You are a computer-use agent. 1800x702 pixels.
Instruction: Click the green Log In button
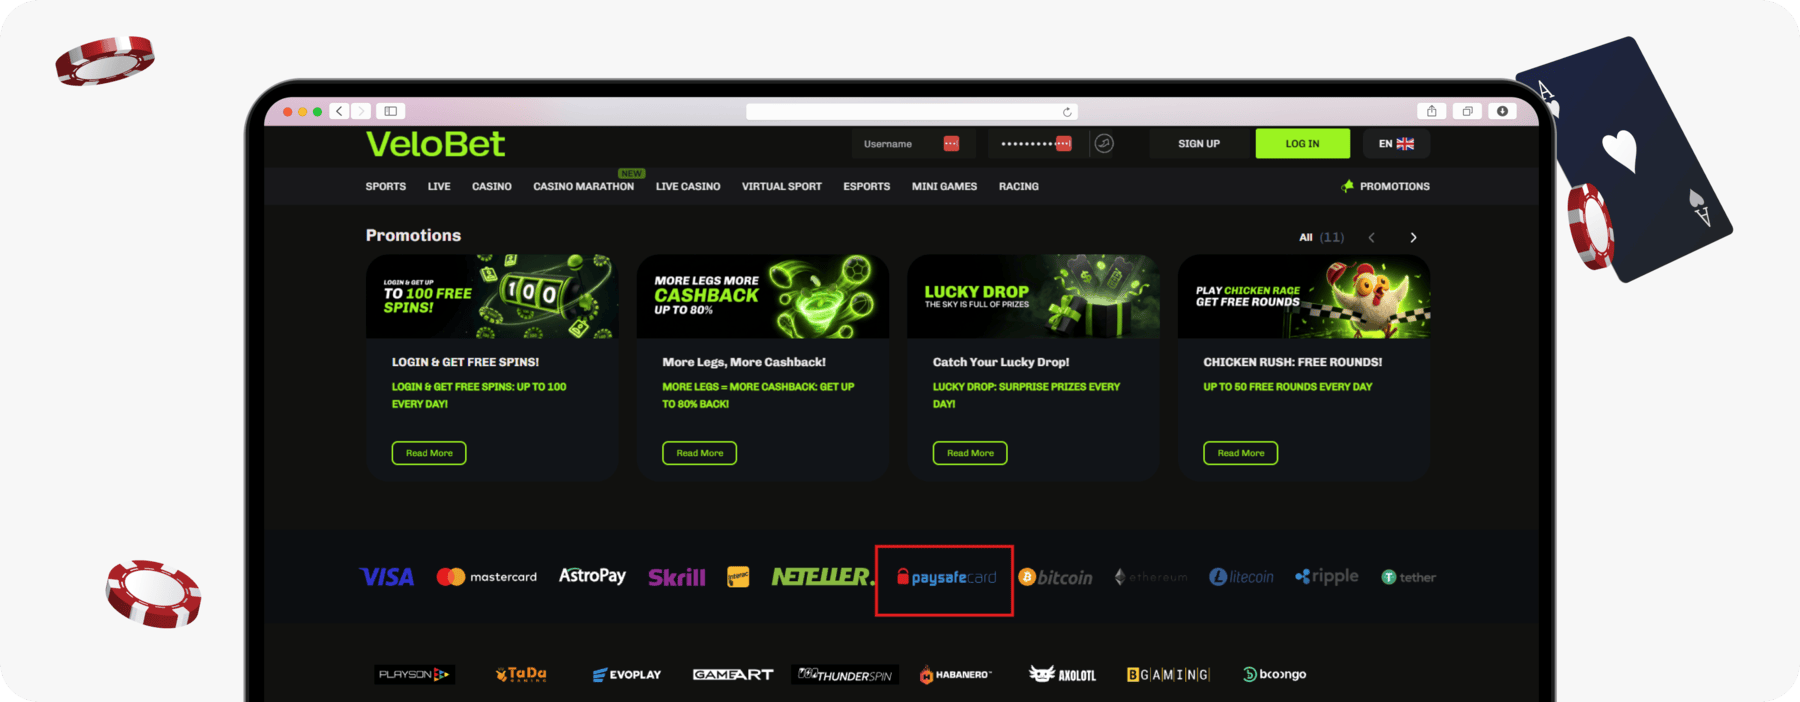point(1302,144)
